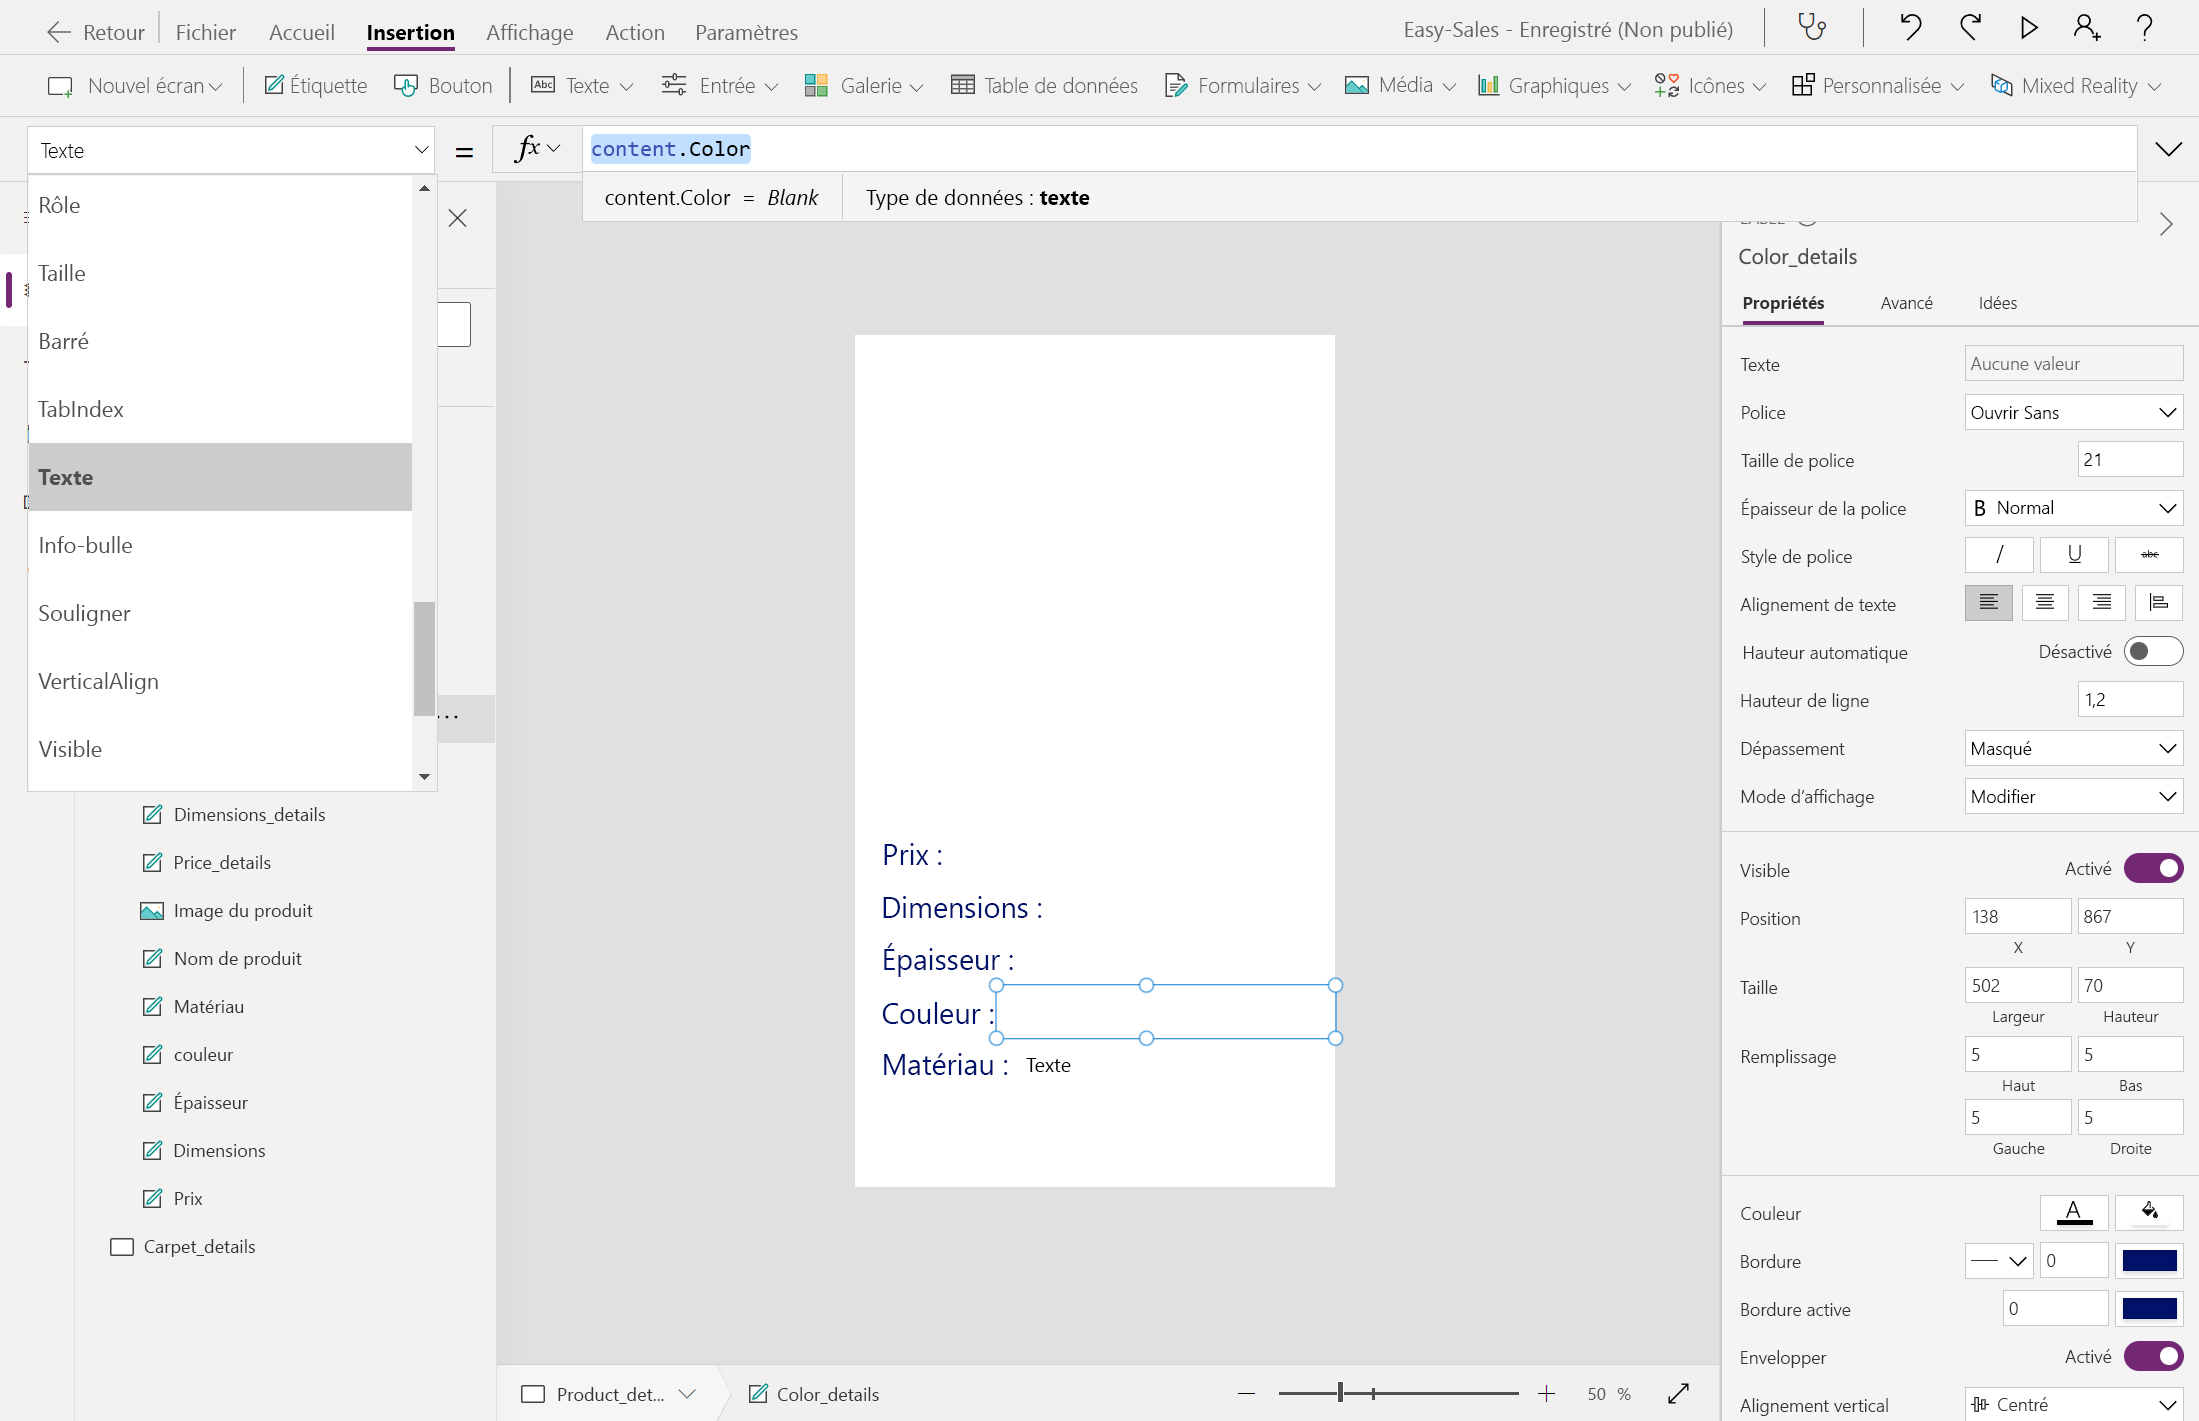Image resolution: width=2199 pixels, height=1421 pixels.
Task: Open the Police font dropdown
Action: pyautogui.click(x=2074, y=412)
